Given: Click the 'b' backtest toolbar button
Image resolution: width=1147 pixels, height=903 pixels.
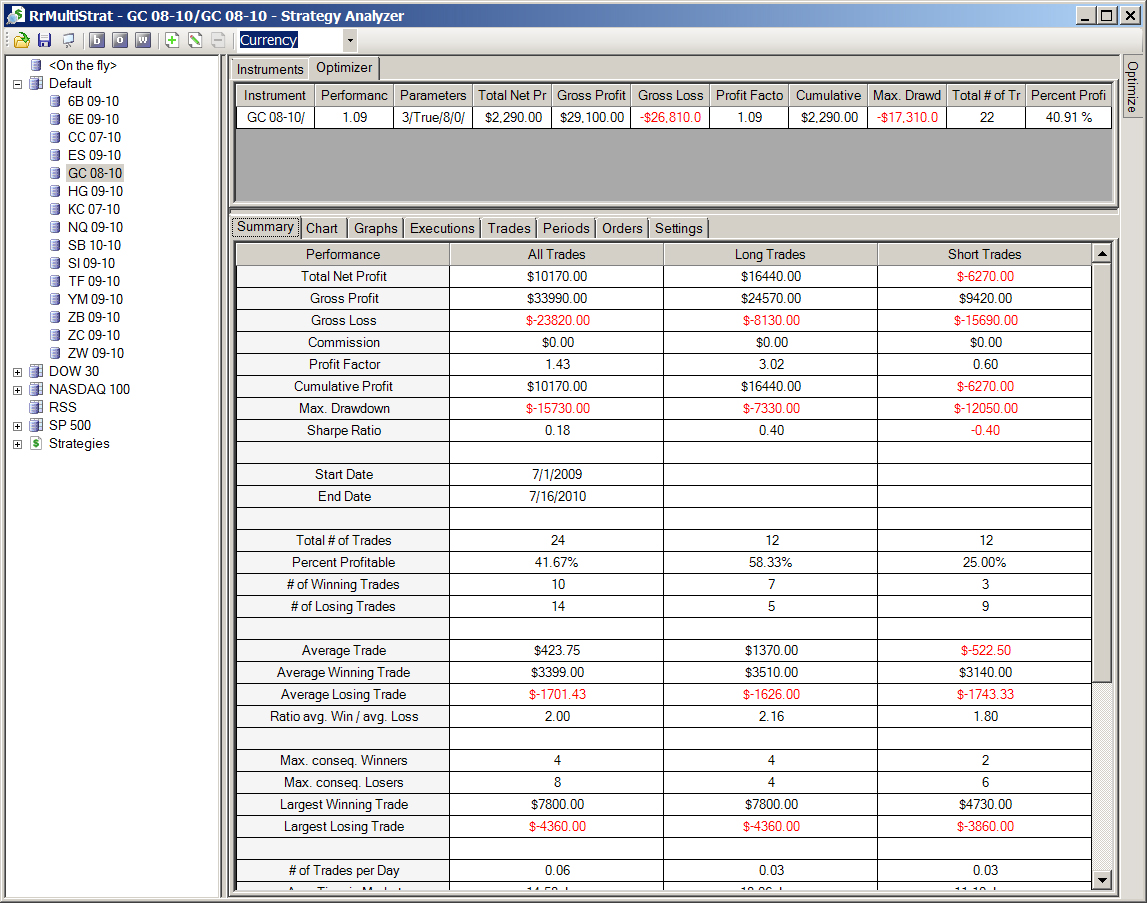Looking at the screenshot, I should (97, 40).
